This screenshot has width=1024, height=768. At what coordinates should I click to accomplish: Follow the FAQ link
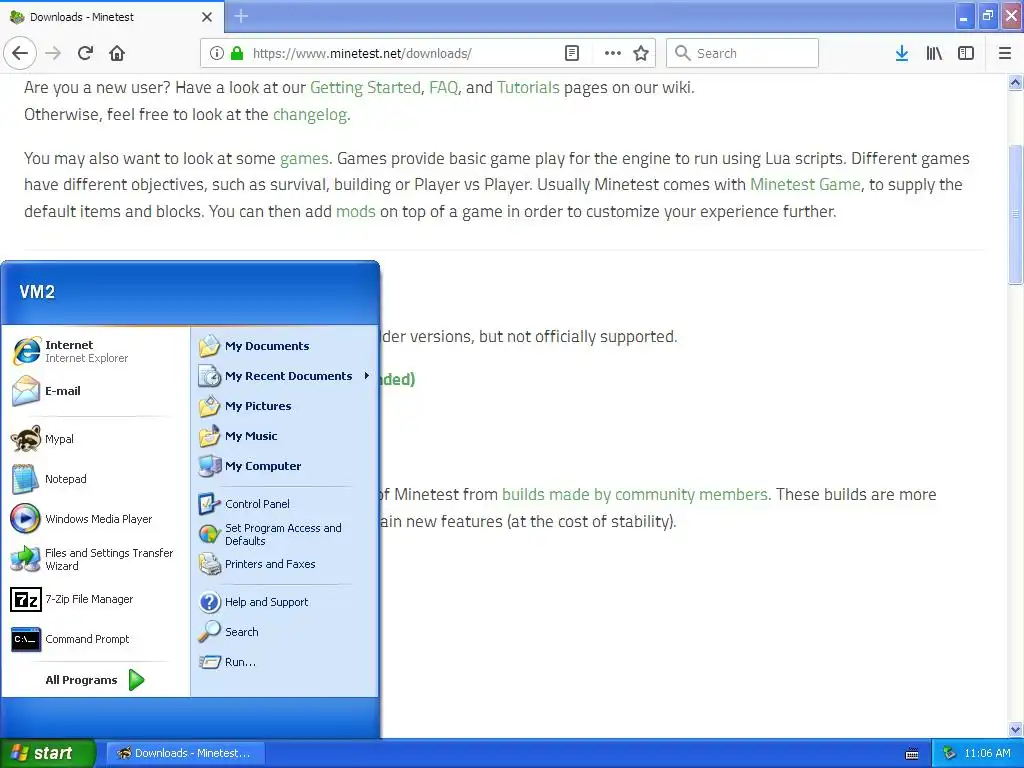(443, 88)
